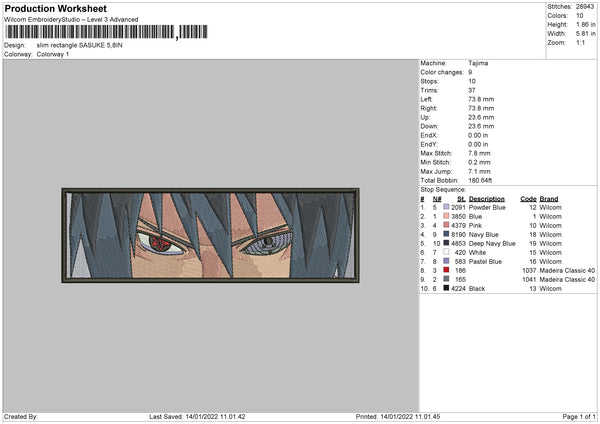
Task: Click Madeira Classic 40 brand in row 8
Action: (567, 270)
